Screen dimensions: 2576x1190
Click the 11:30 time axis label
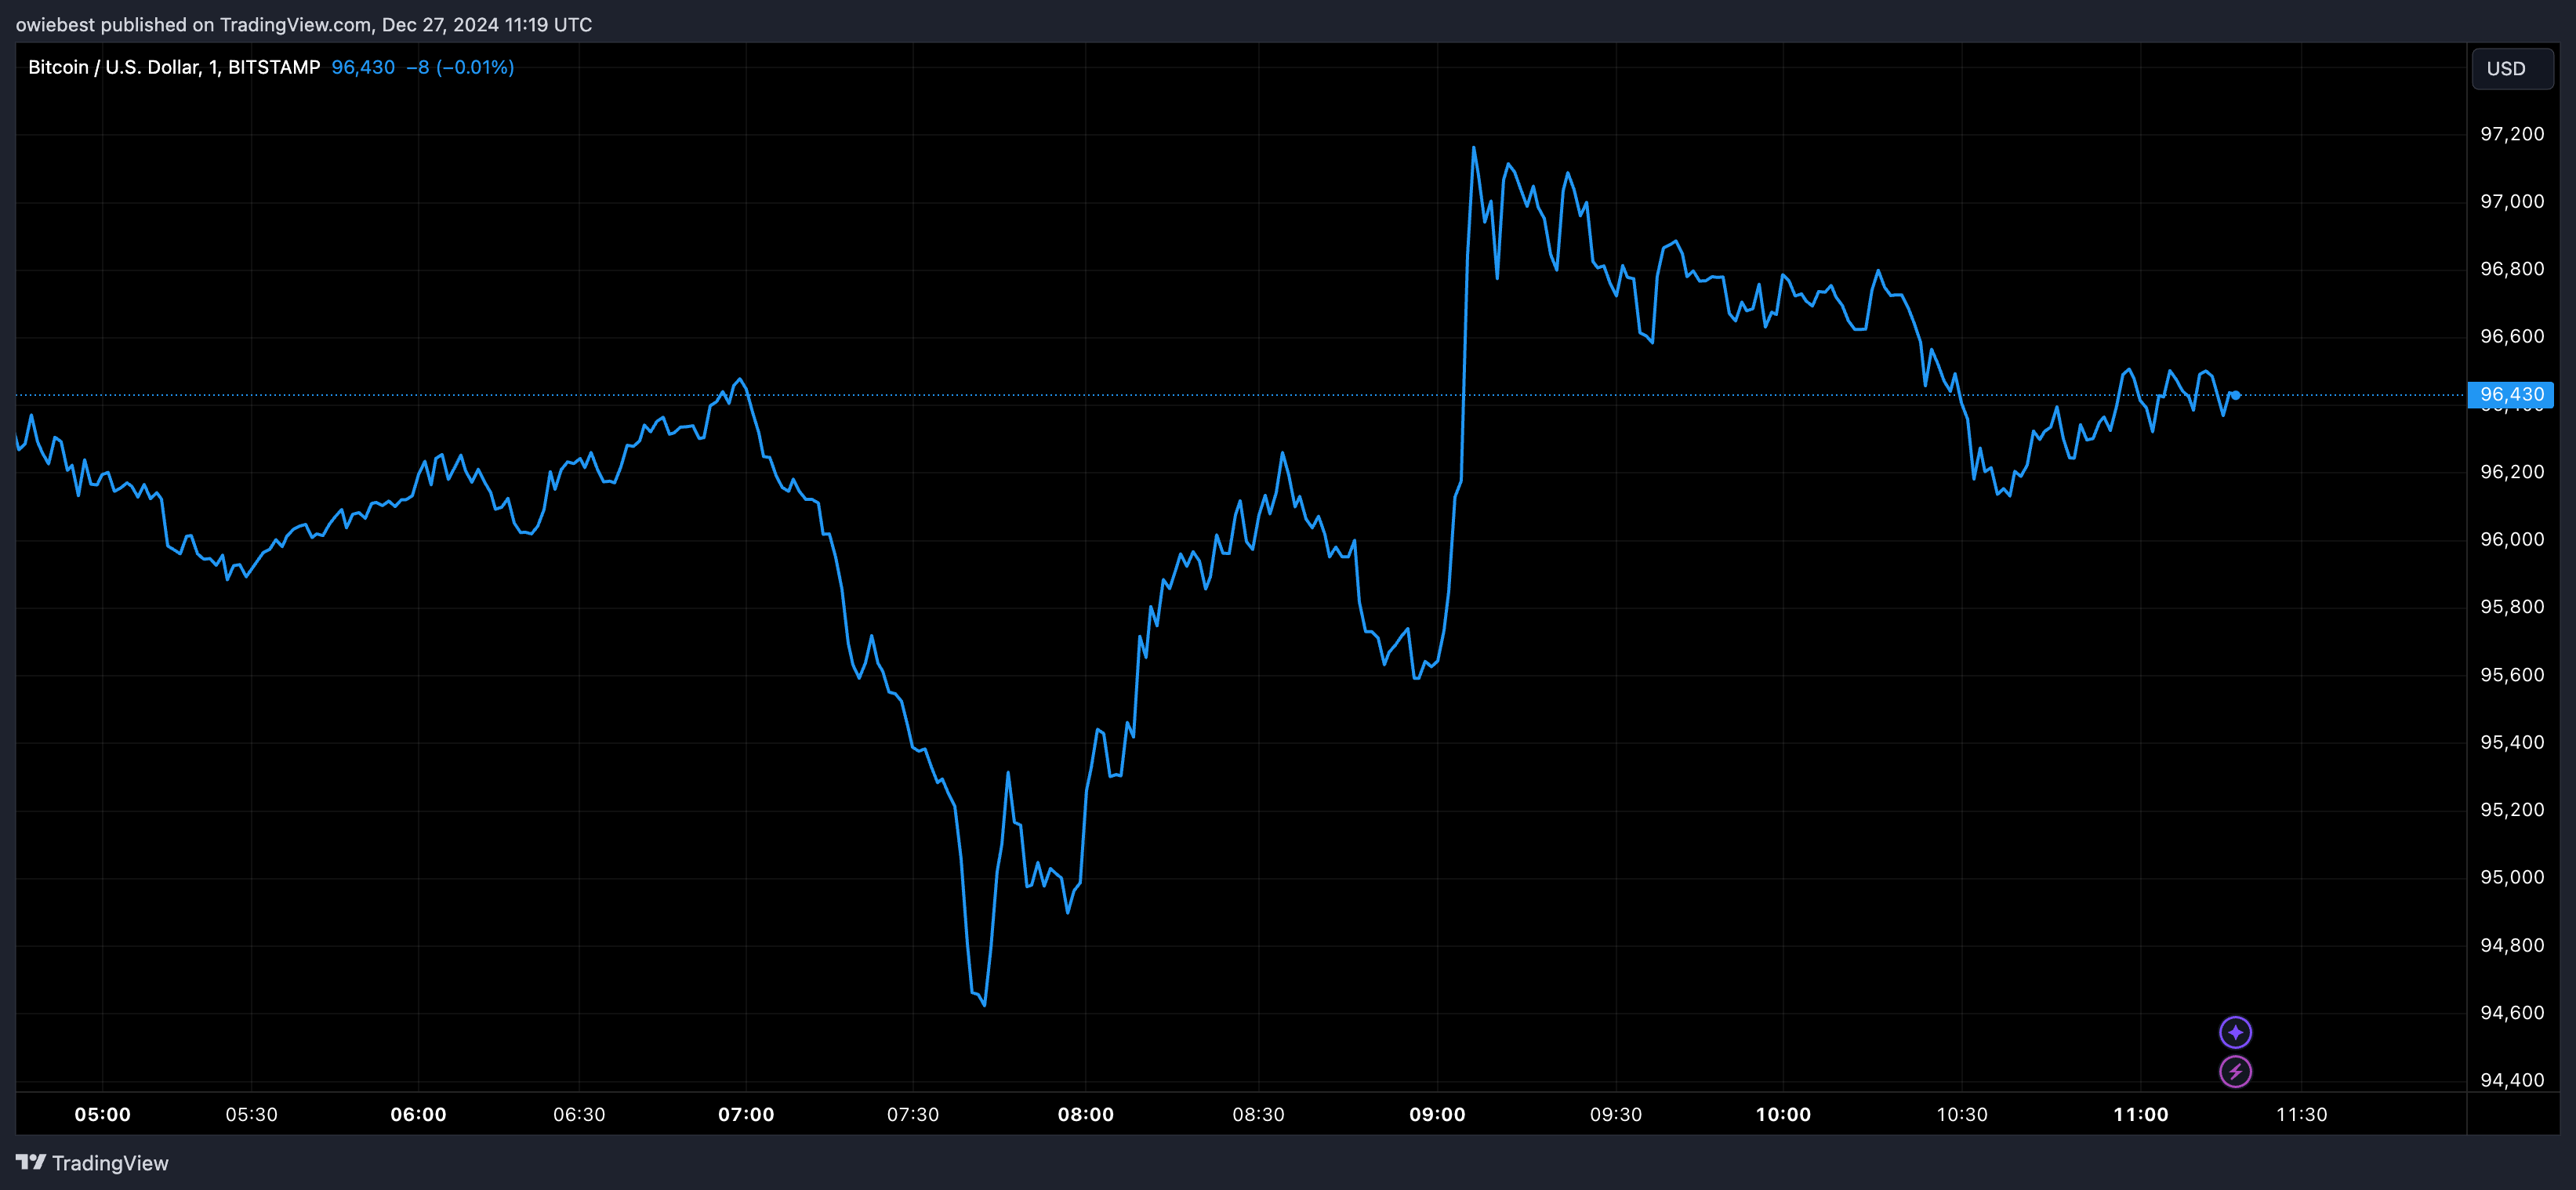pos(2302,1114)
